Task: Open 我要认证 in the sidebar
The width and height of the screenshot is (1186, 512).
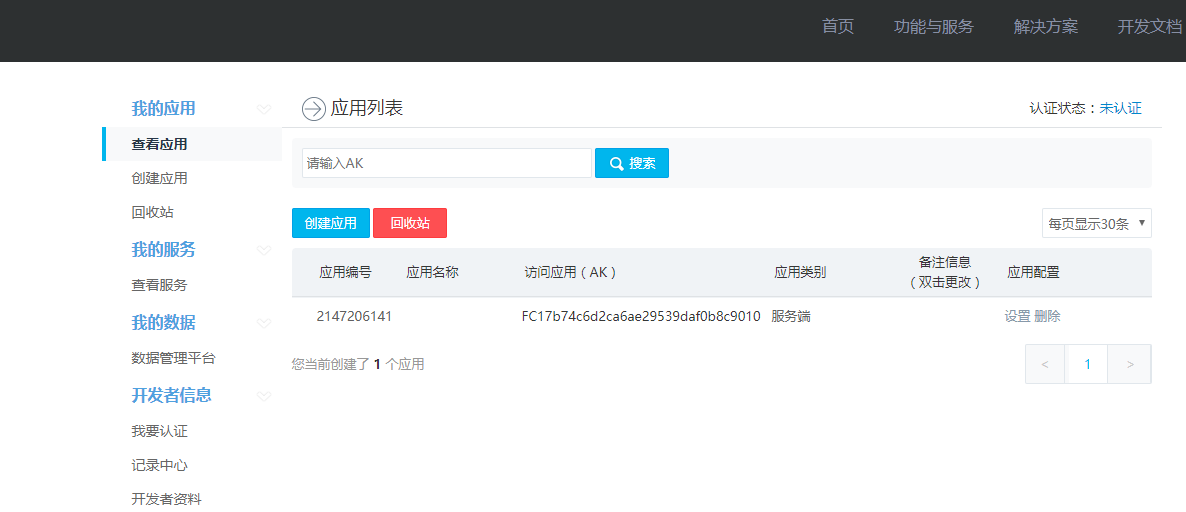Action: (x=160, y=431)
